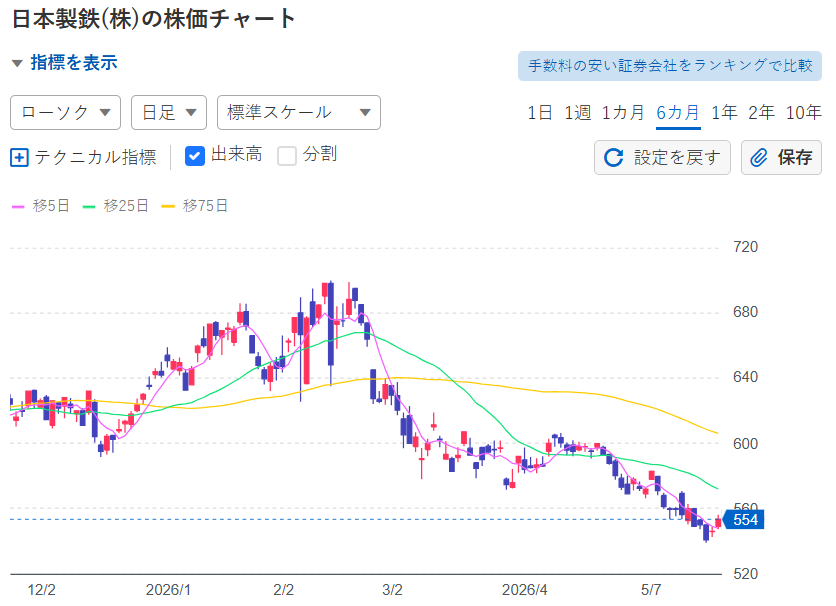Select the 1日 period tab
836x606 pixels.
coord(540,112)
